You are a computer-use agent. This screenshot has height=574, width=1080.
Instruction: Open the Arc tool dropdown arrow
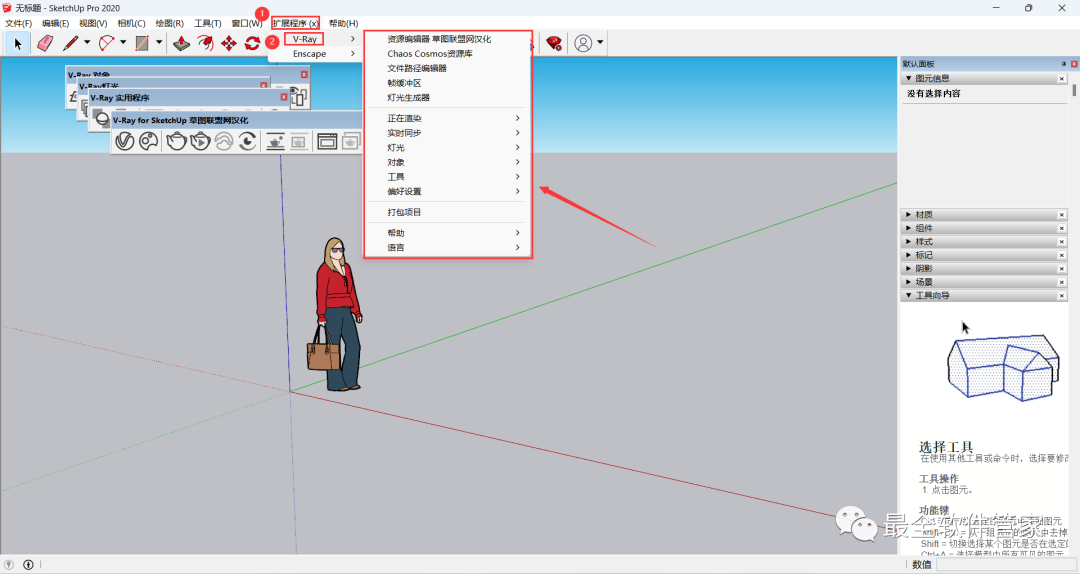(123, 43)
